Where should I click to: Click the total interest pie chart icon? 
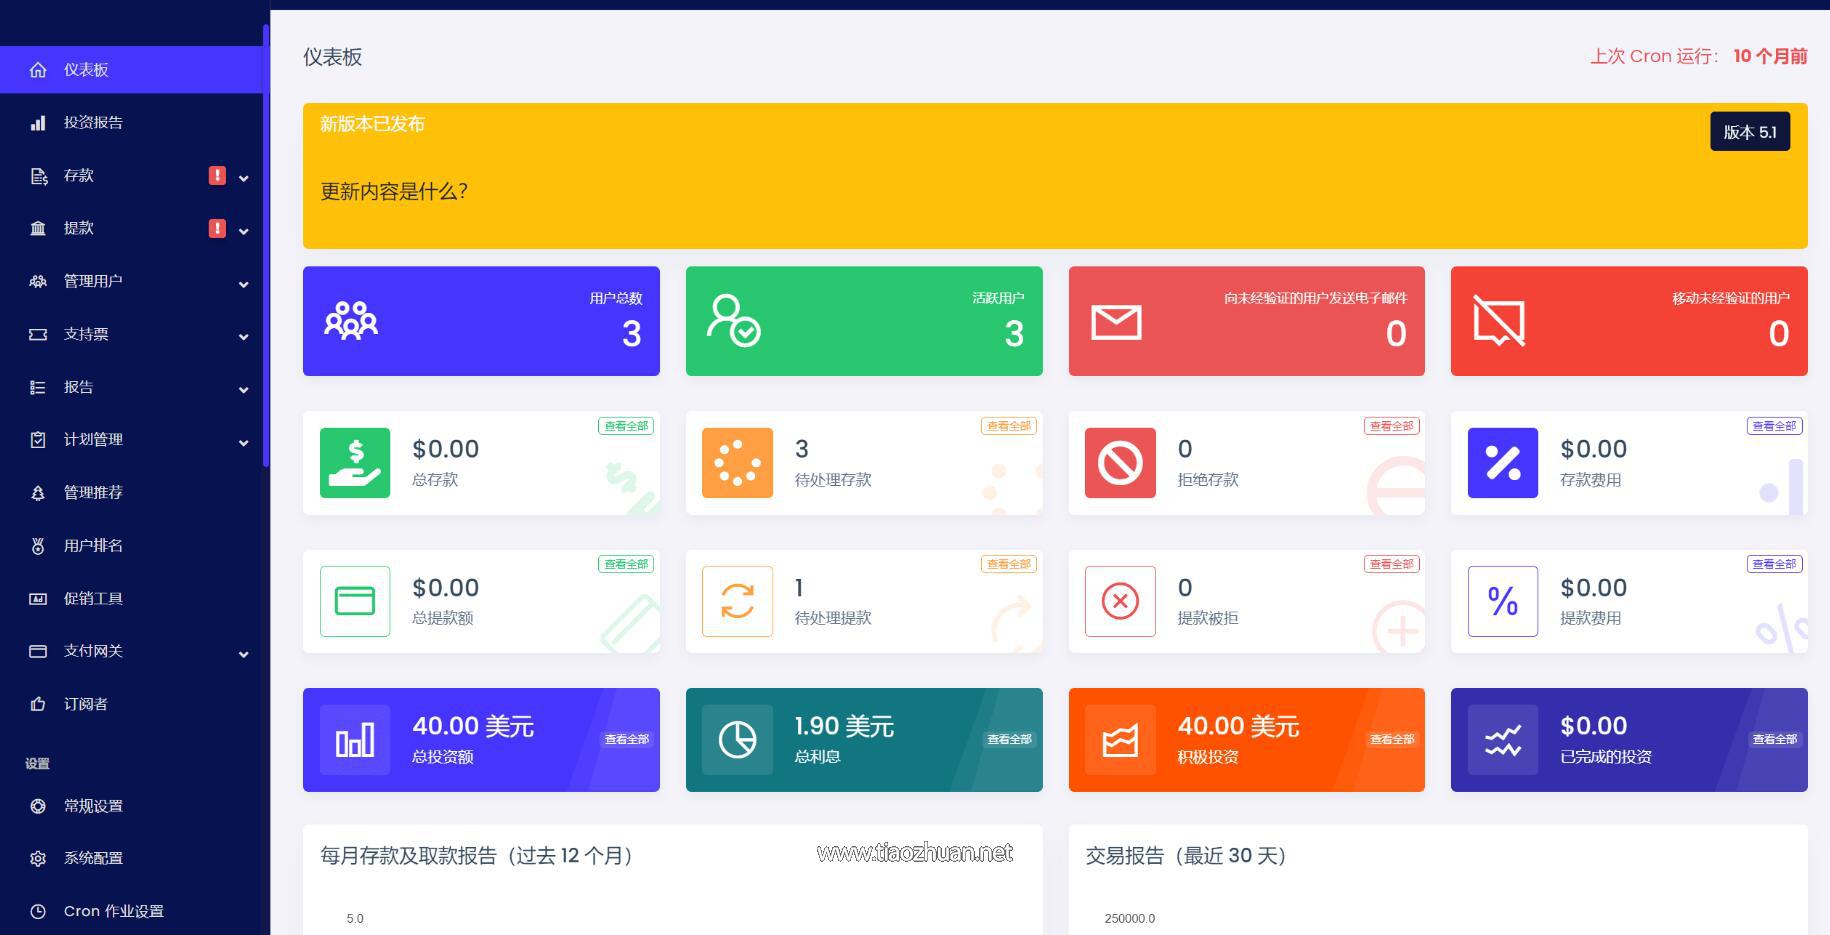click(x=737, y=740)
